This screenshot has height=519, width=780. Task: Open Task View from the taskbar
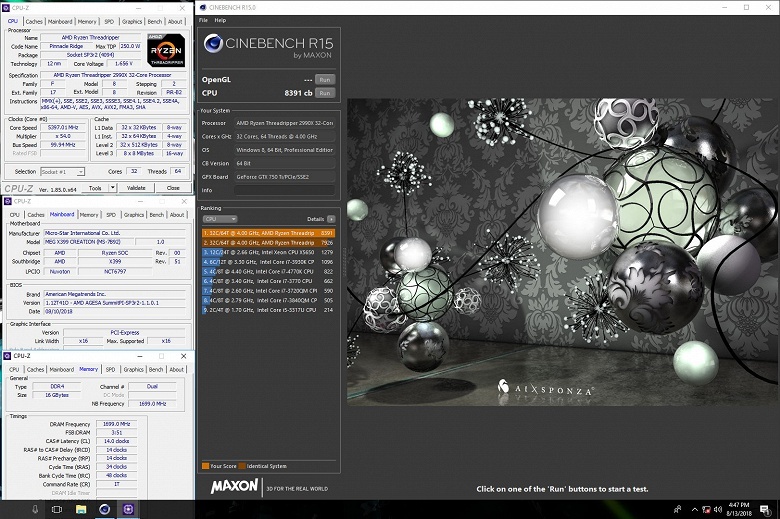[x=59, y=509]
